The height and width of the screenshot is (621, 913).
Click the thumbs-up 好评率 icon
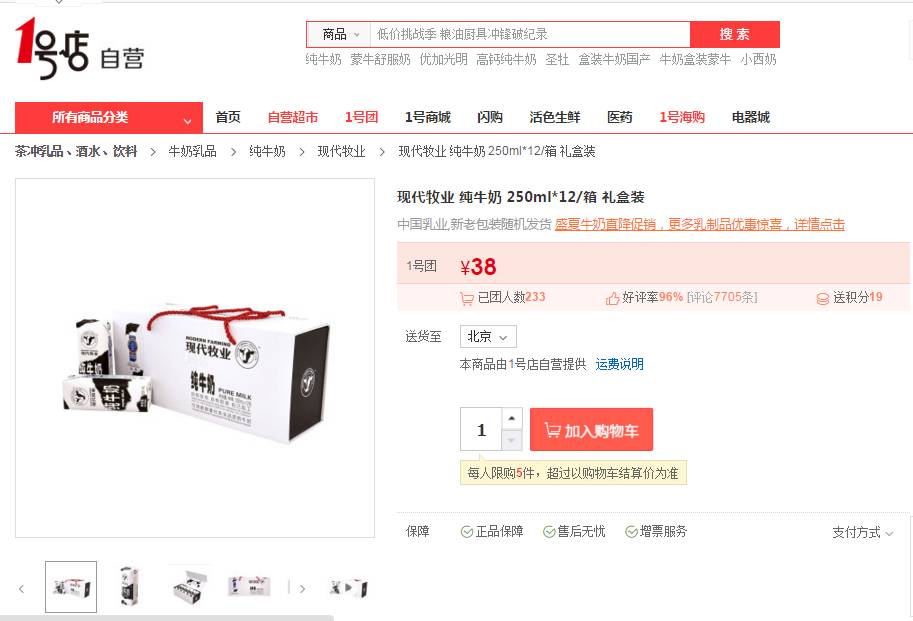(x=613, y=299)
